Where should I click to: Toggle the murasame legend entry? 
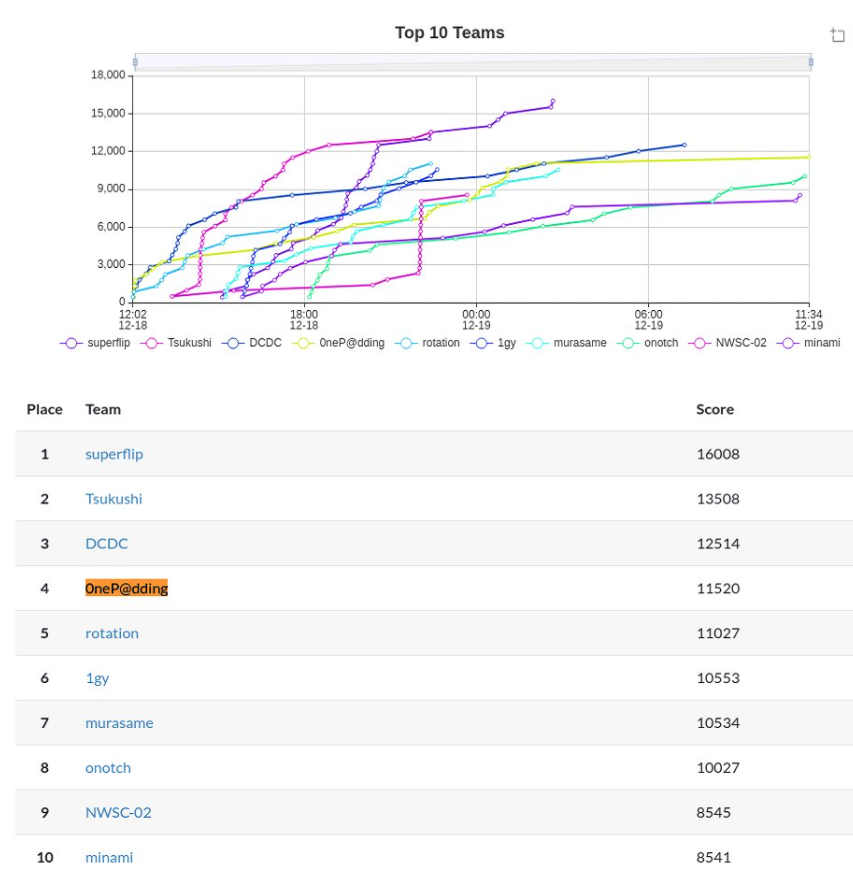click(566, 343)
